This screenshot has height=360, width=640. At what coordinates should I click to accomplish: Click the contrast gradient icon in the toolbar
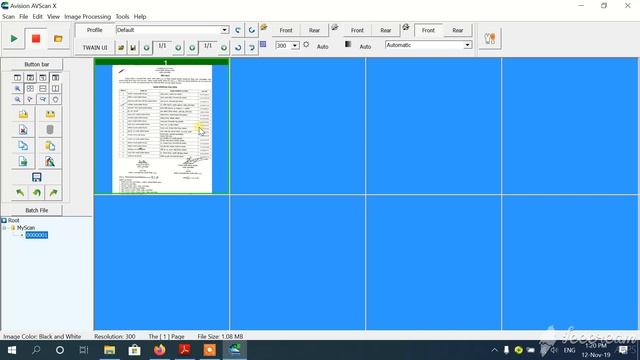click(348, 44)
